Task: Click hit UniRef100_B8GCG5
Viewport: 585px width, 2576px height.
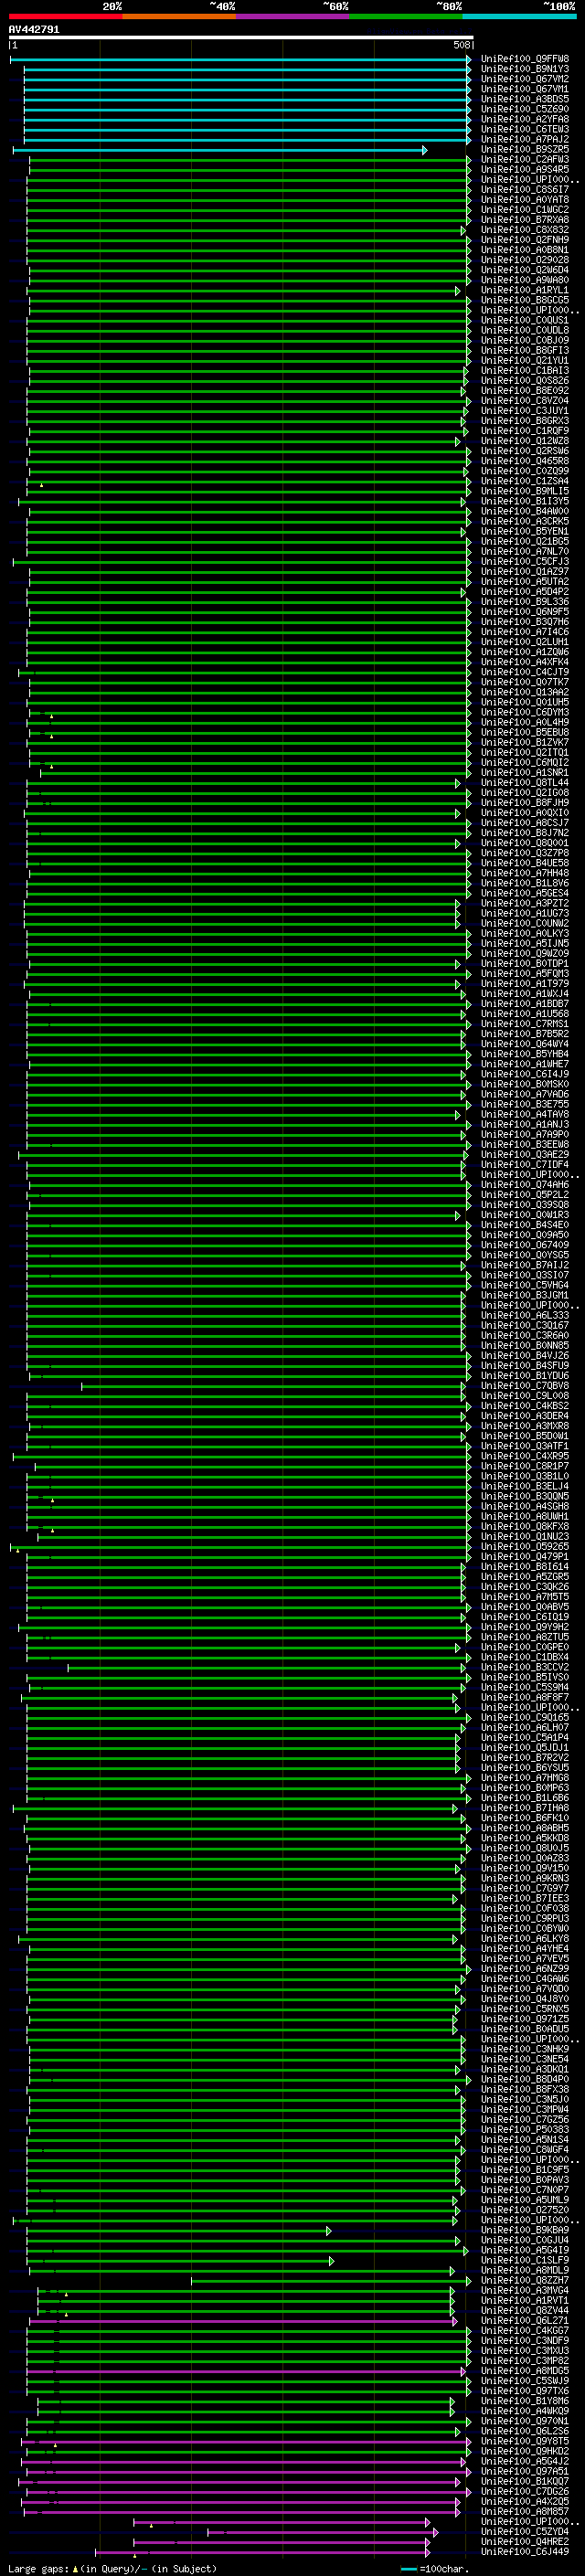Action: tap(525, 300)
